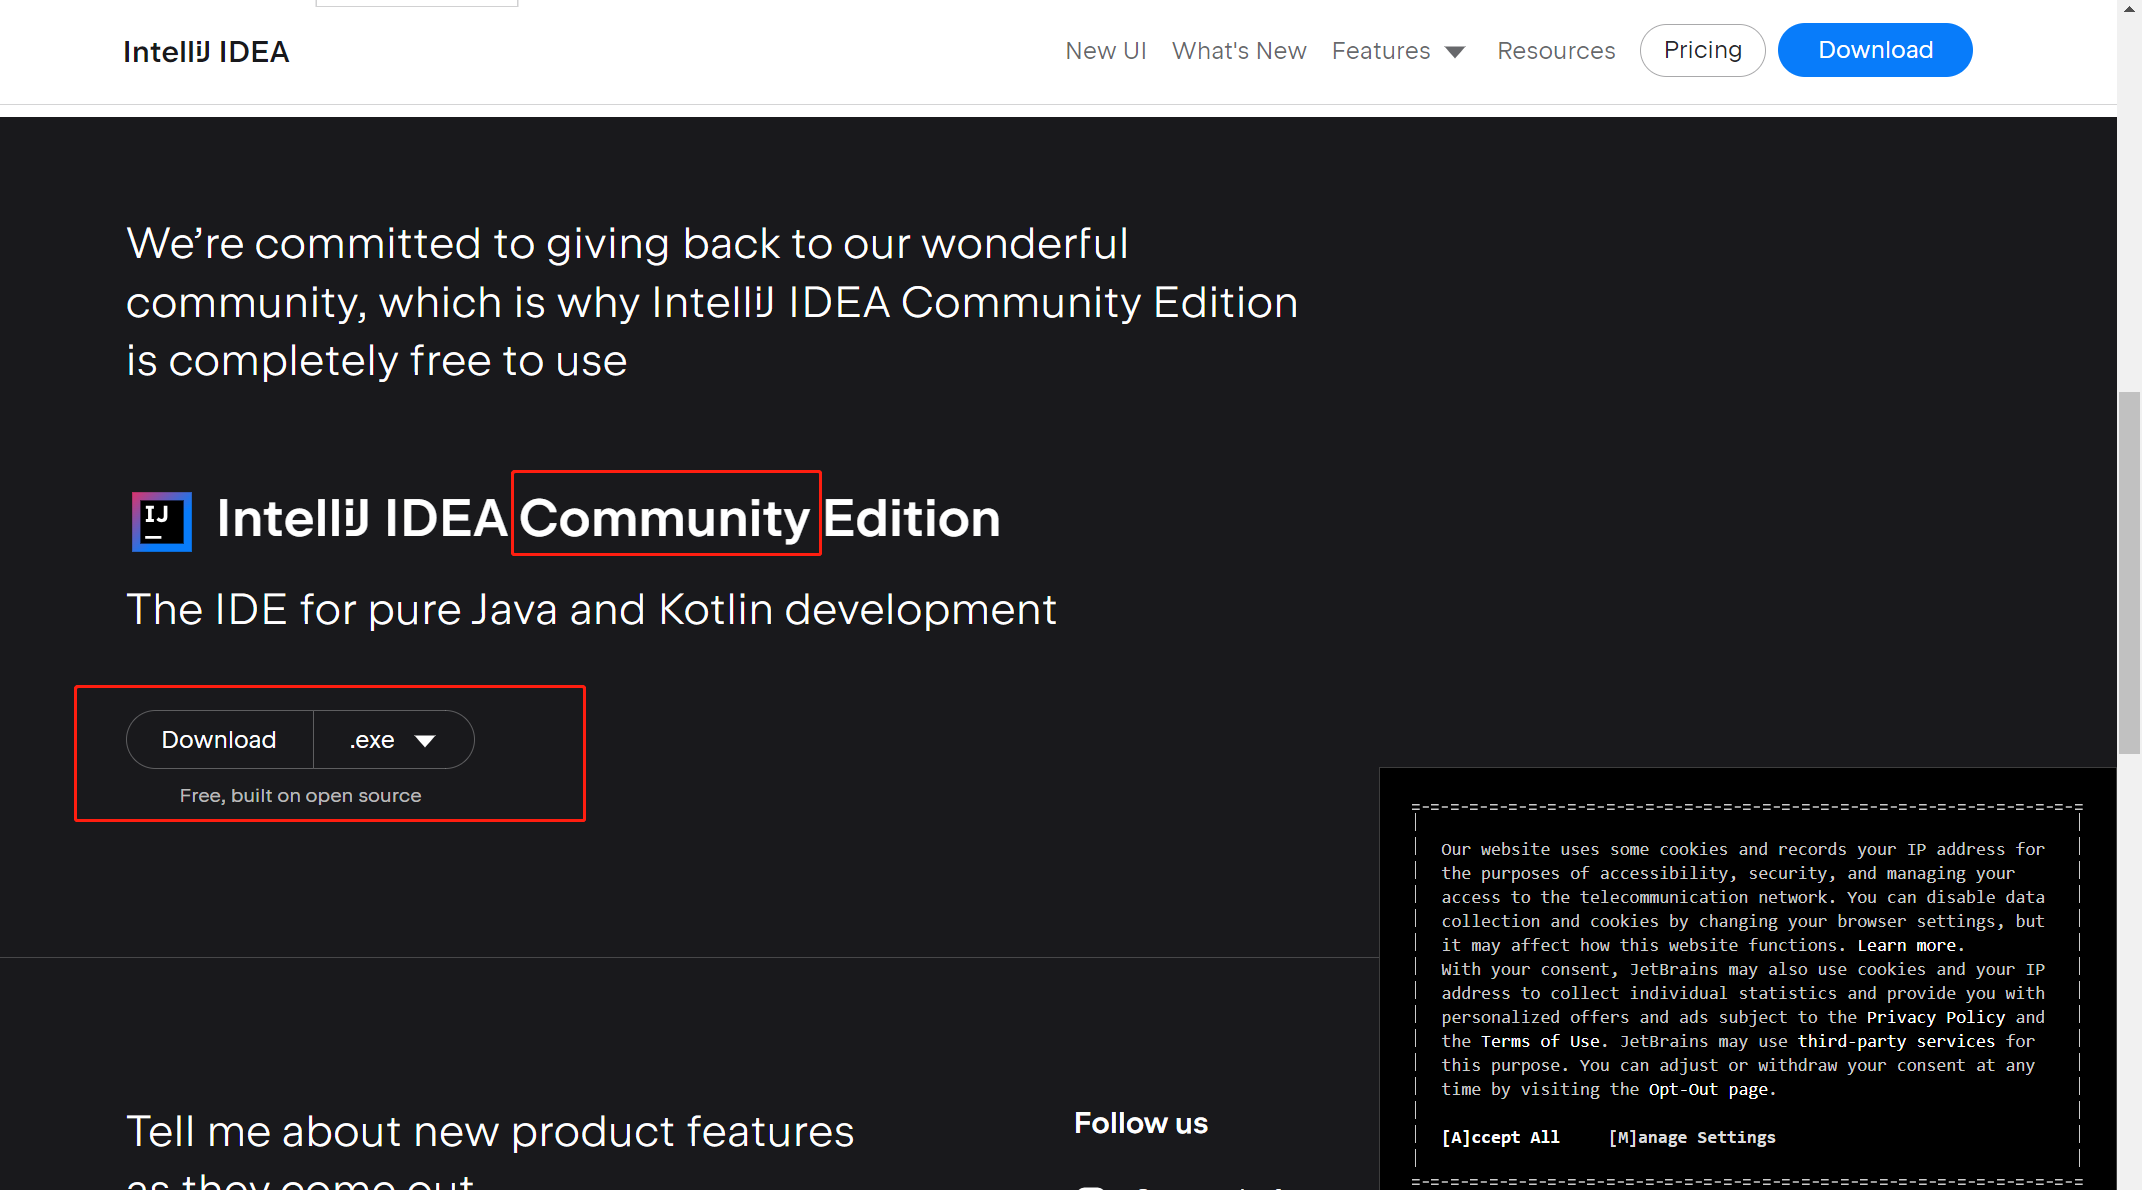2142x1190 pixels.
Task: Follow the Learn more cookie link
Action: (1909, 945)
